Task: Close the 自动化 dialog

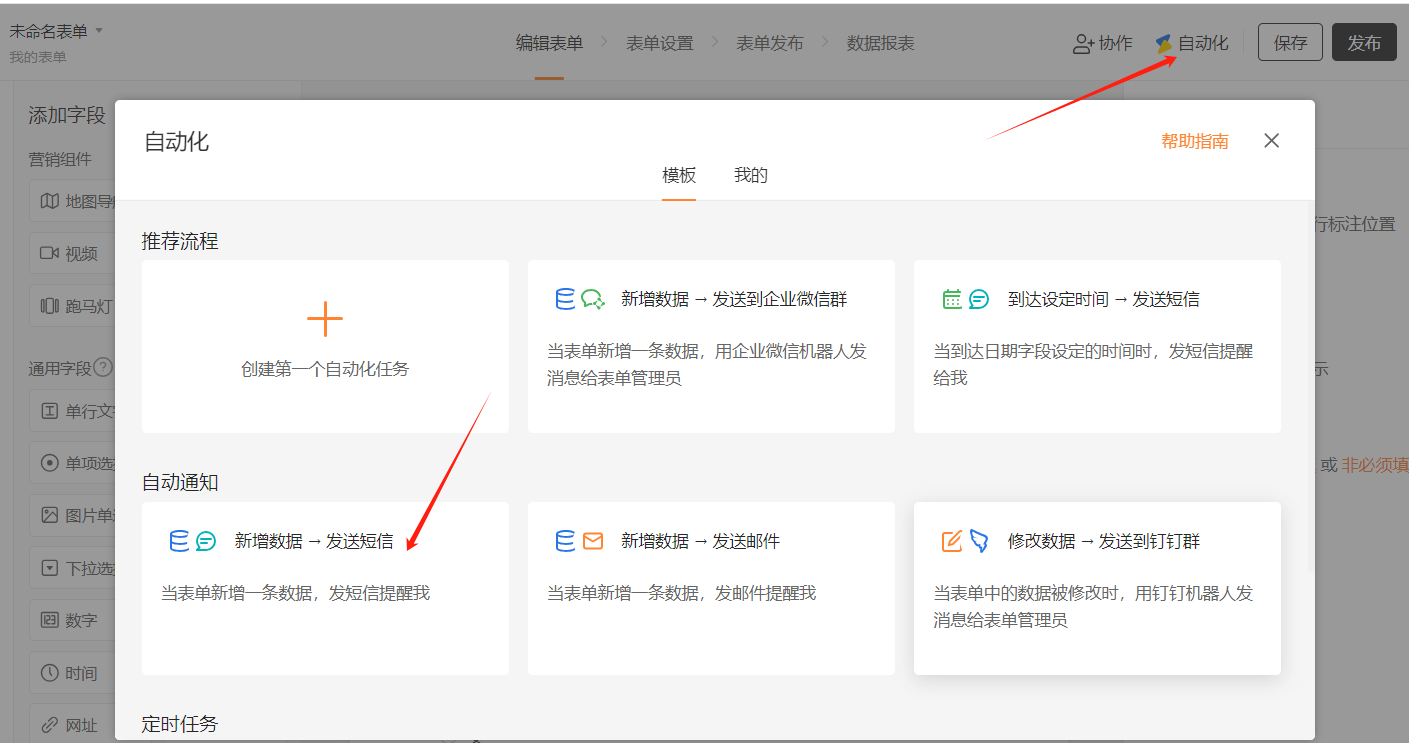Action: pyautogui.click(x=1271, y=141)
